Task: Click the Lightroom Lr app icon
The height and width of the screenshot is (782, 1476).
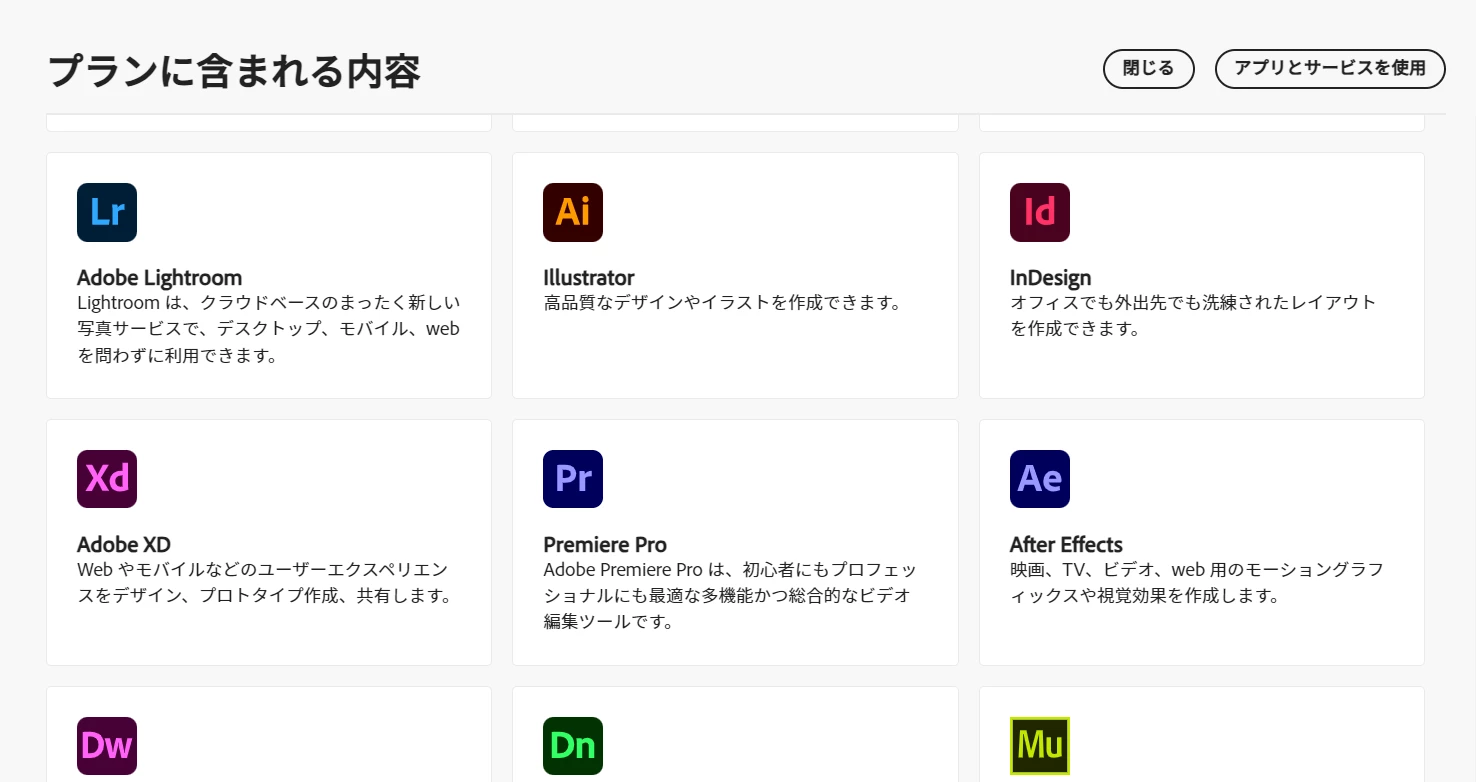Action: coord(107,212)
